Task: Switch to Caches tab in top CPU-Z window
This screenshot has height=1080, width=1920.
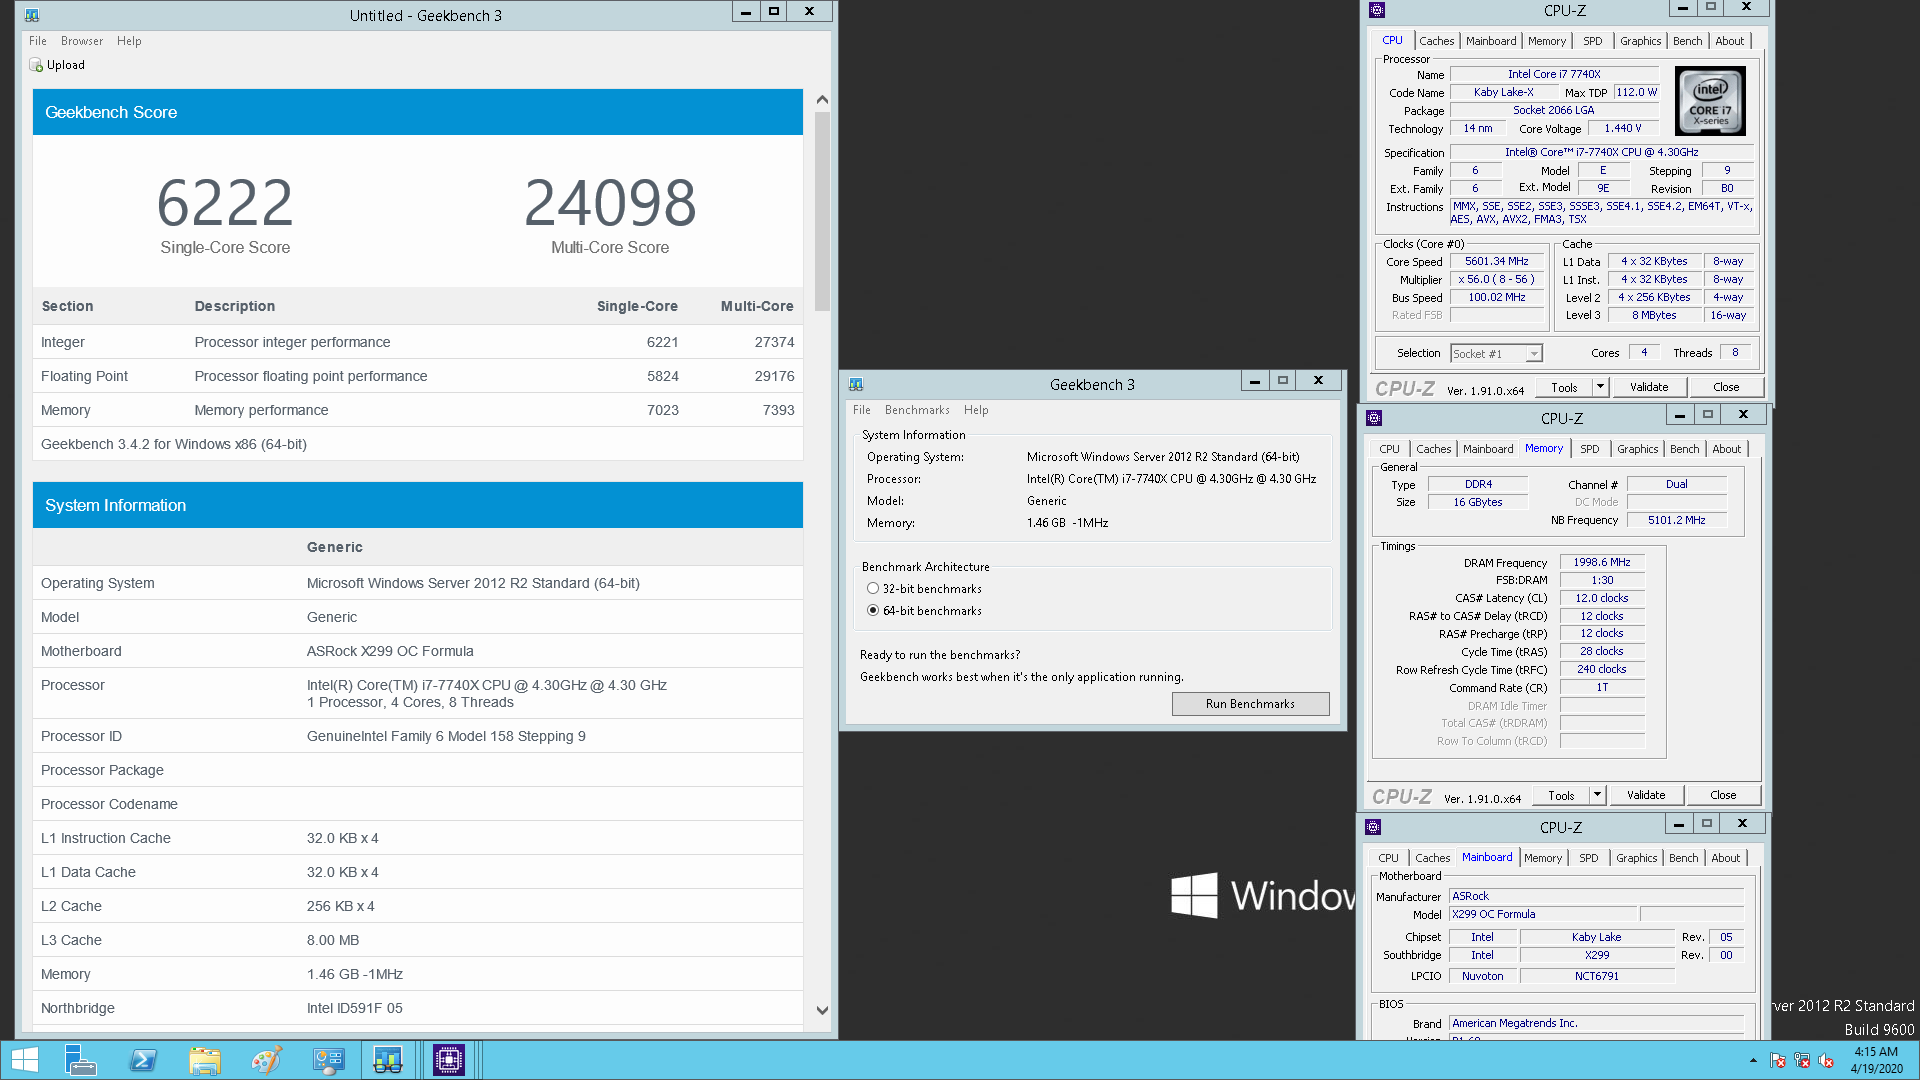Action: 1436,41
